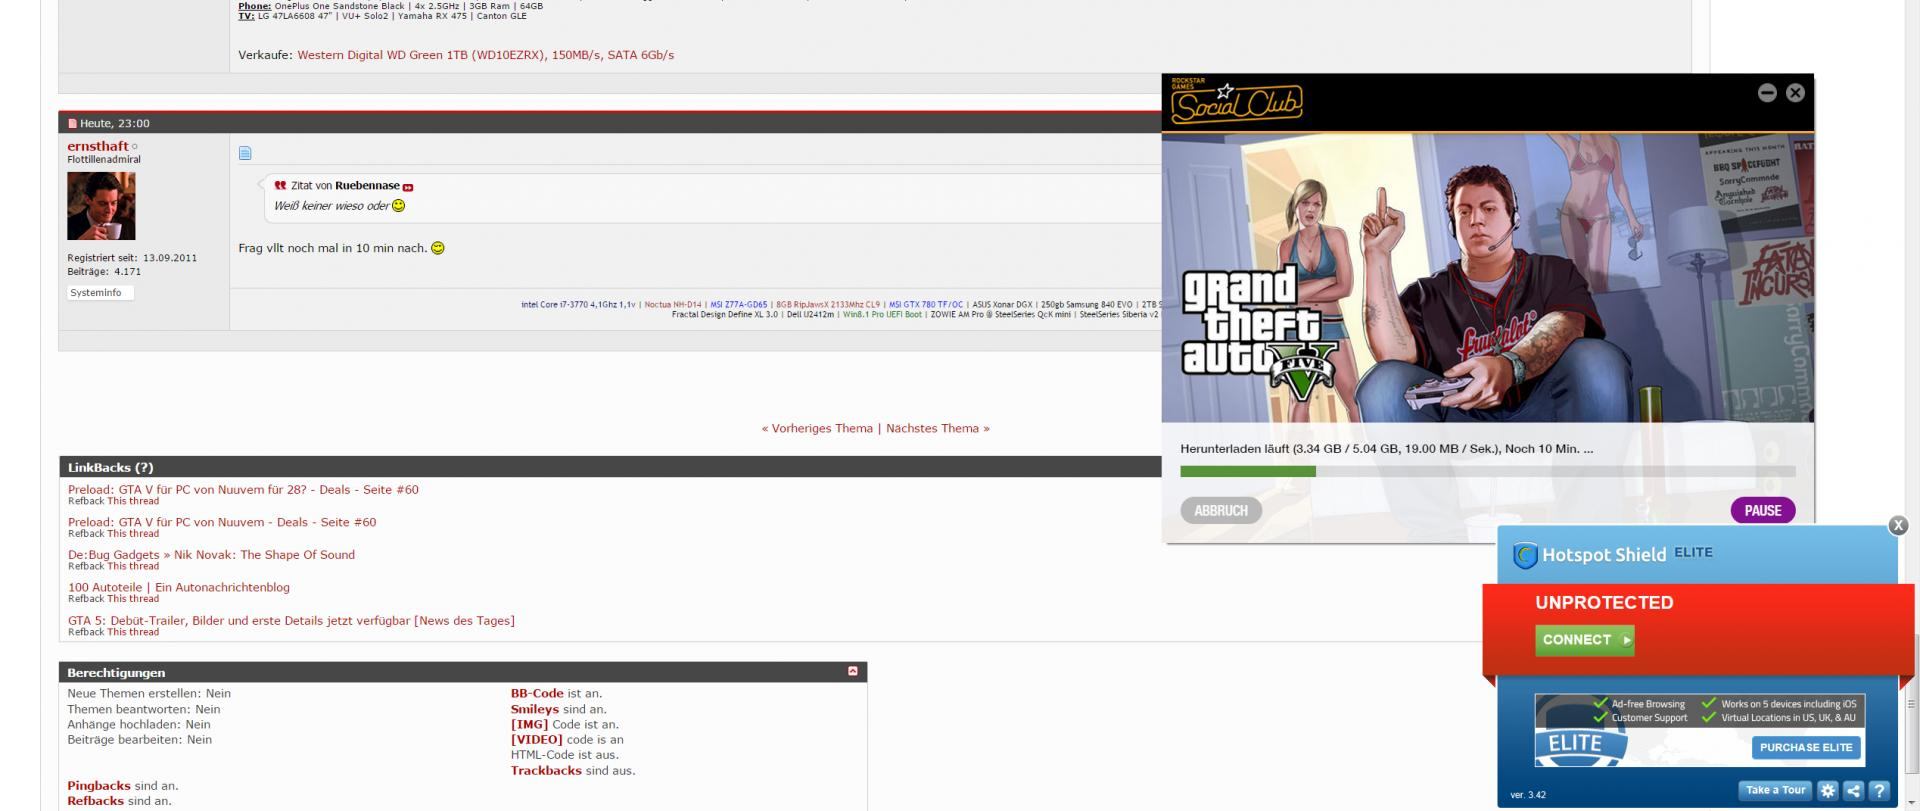
Task: Click the Social Club logo
Action: point(1236,101)
